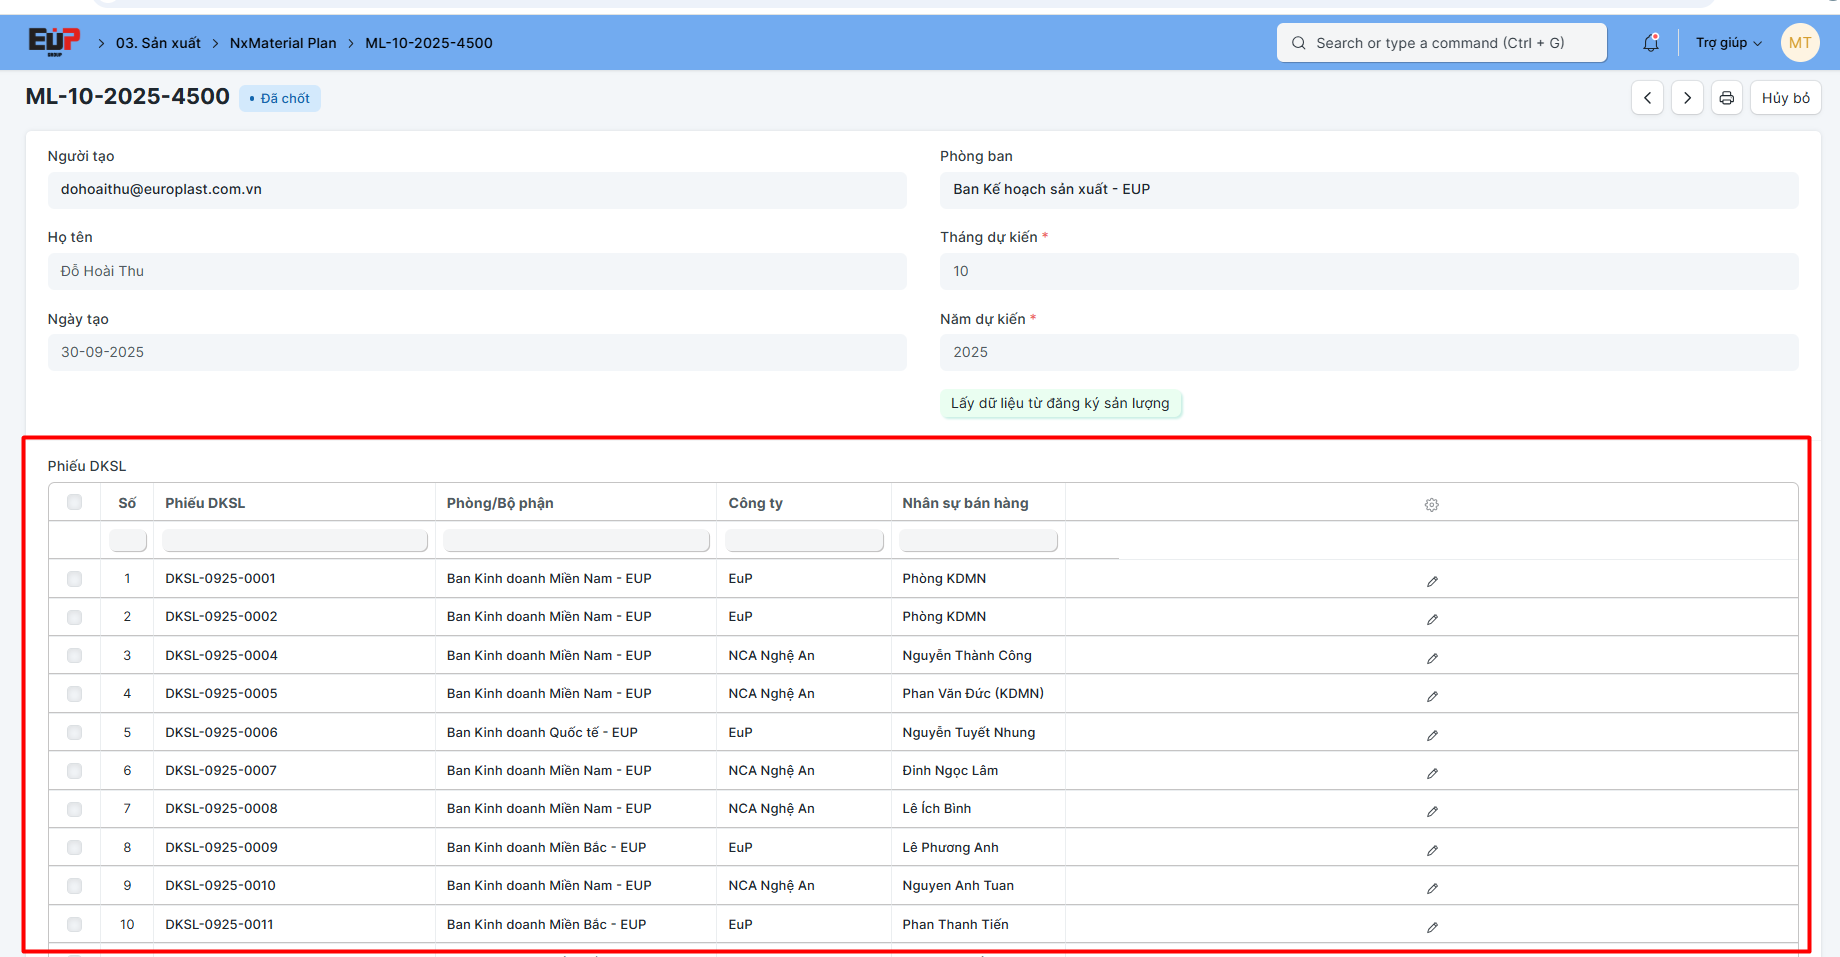Expand the Trợ giúp help dropdown
This screenshot has height=957, width=1840.
pos(1728,43)
